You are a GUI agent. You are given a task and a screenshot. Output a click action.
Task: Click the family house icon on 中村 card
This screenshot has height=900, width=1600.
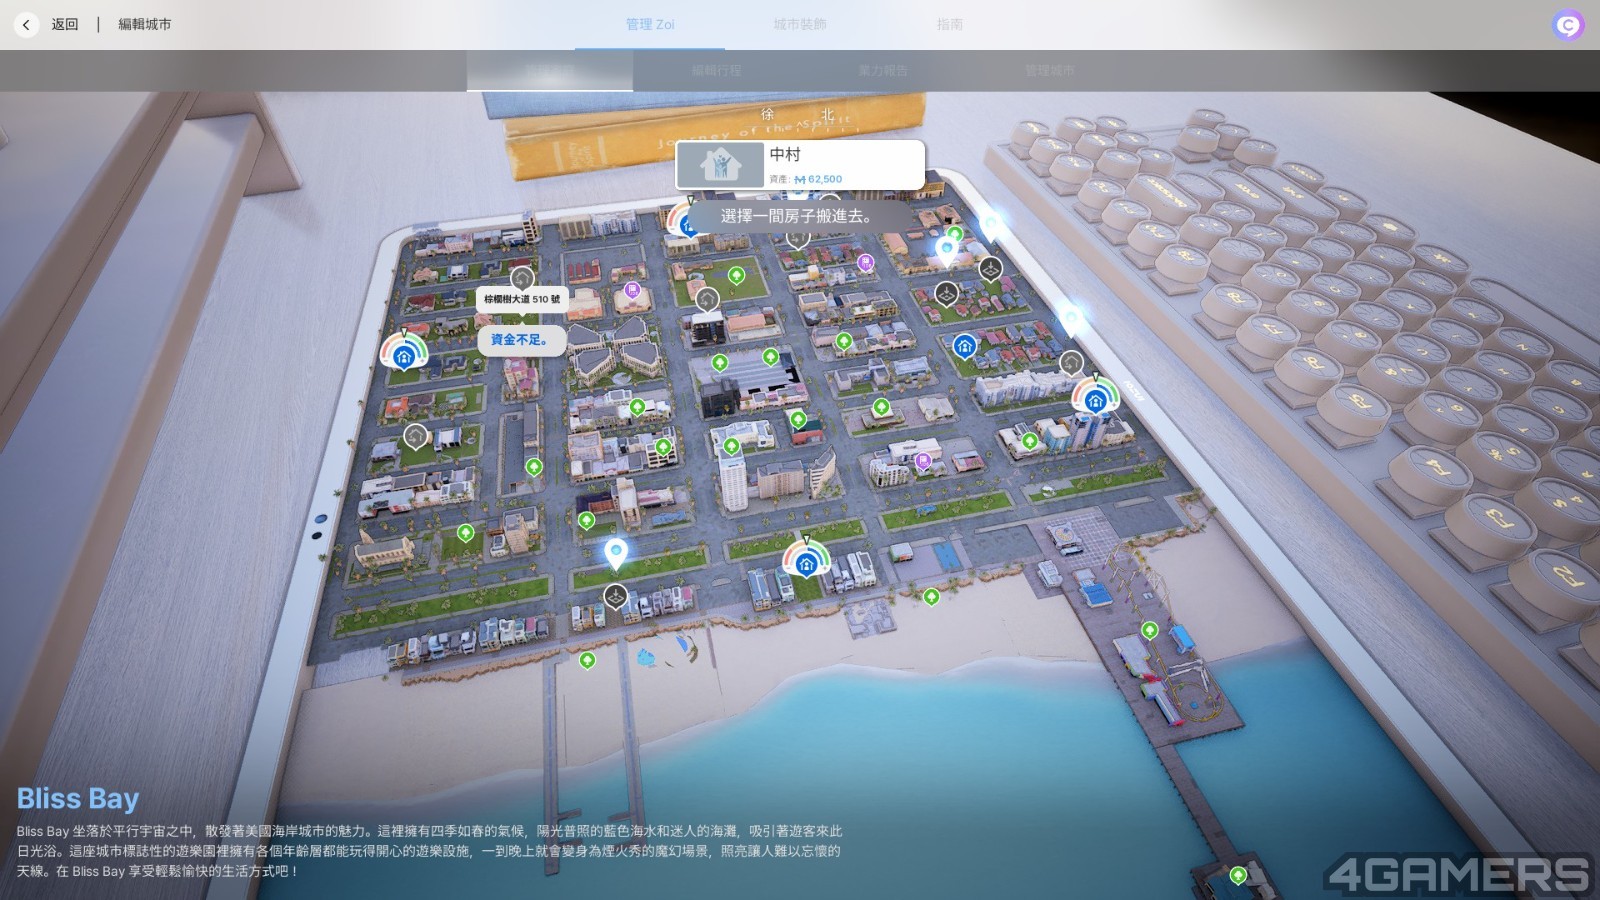(720, 165)
